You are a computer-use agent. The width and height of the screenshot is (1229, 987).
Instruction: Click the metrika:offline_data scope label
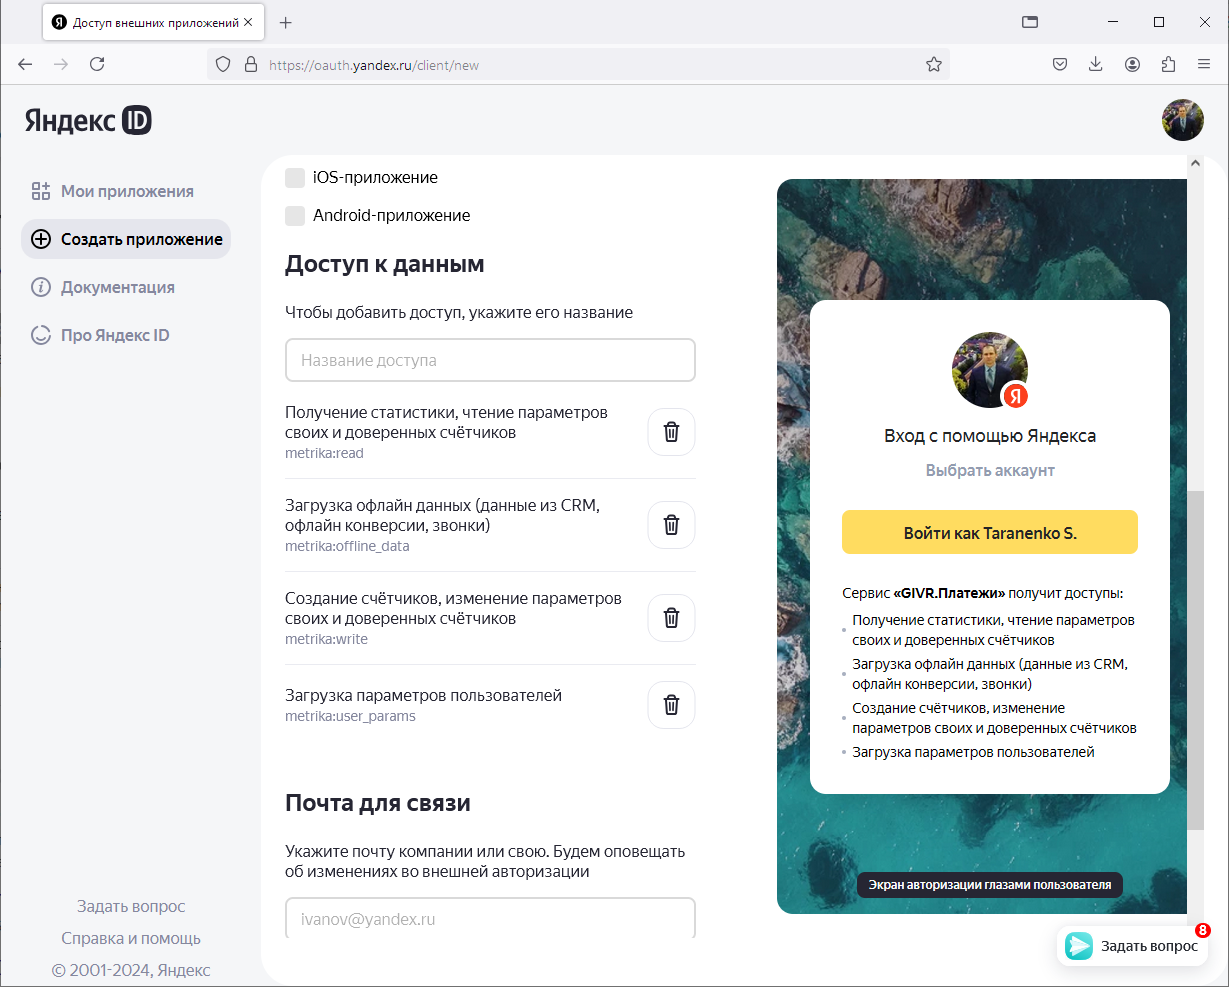[x=347, y=546]
